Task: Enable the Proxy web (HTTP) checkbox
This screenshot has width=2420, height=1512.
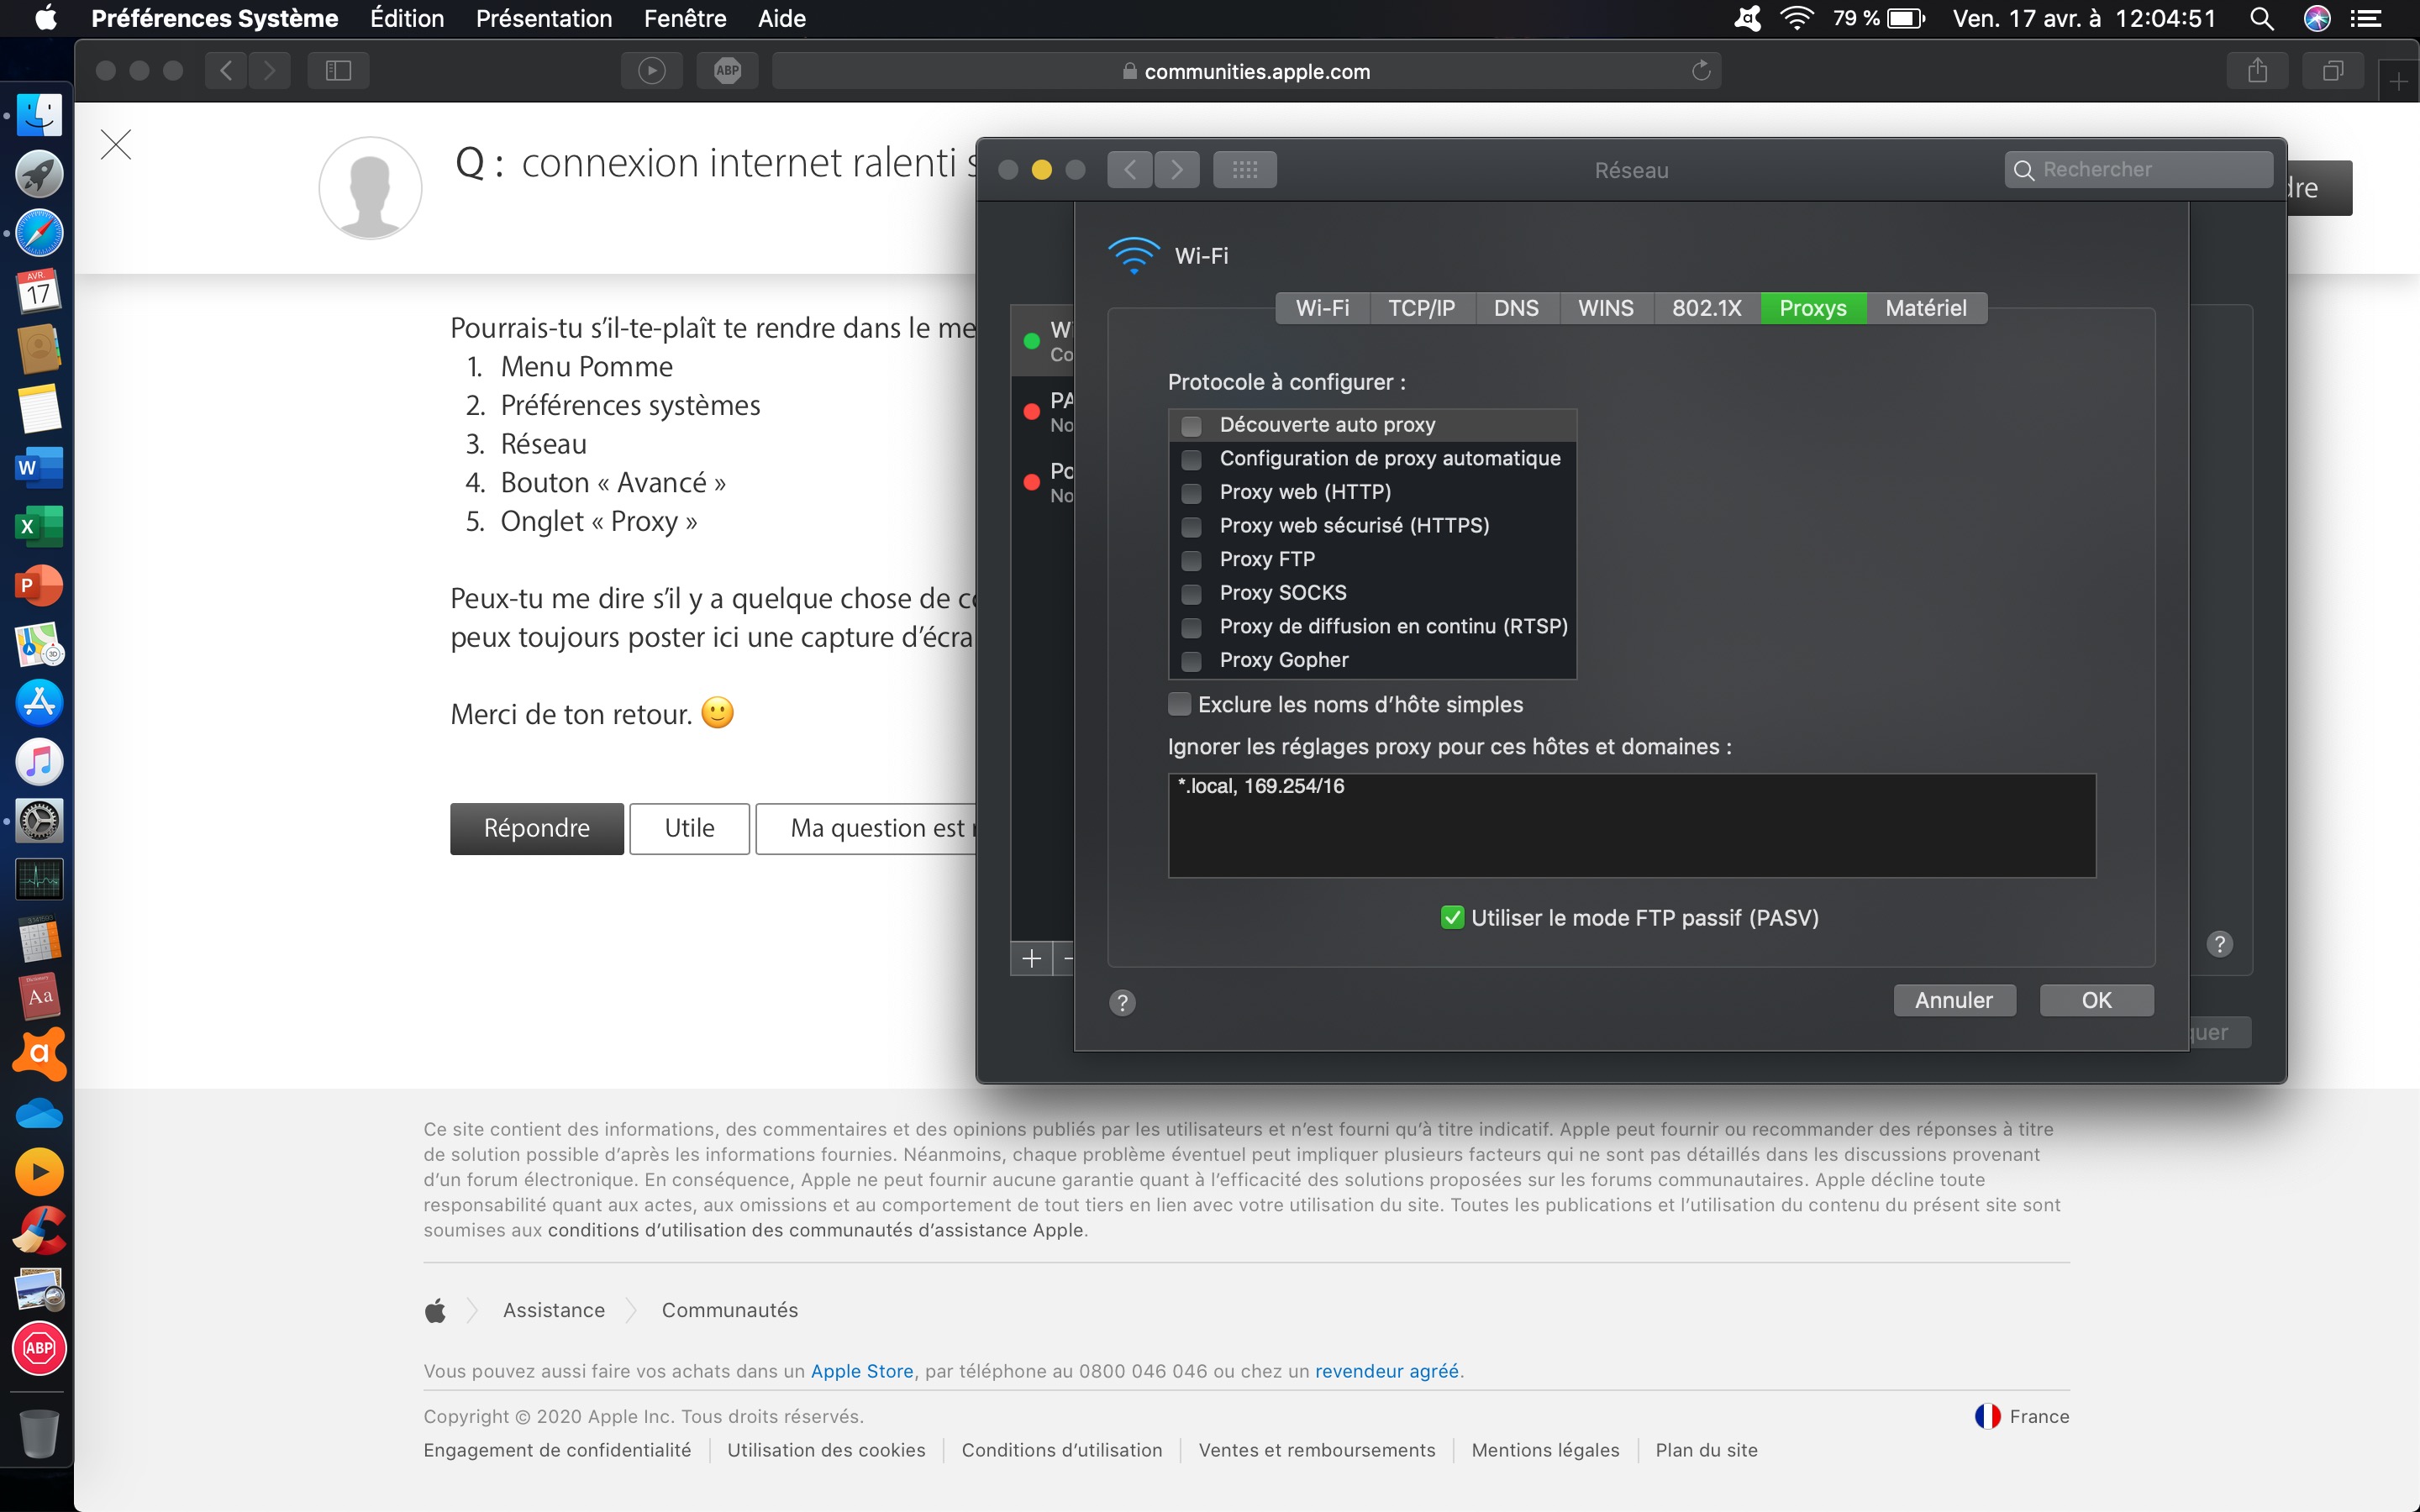Action: coord(1191,493)
